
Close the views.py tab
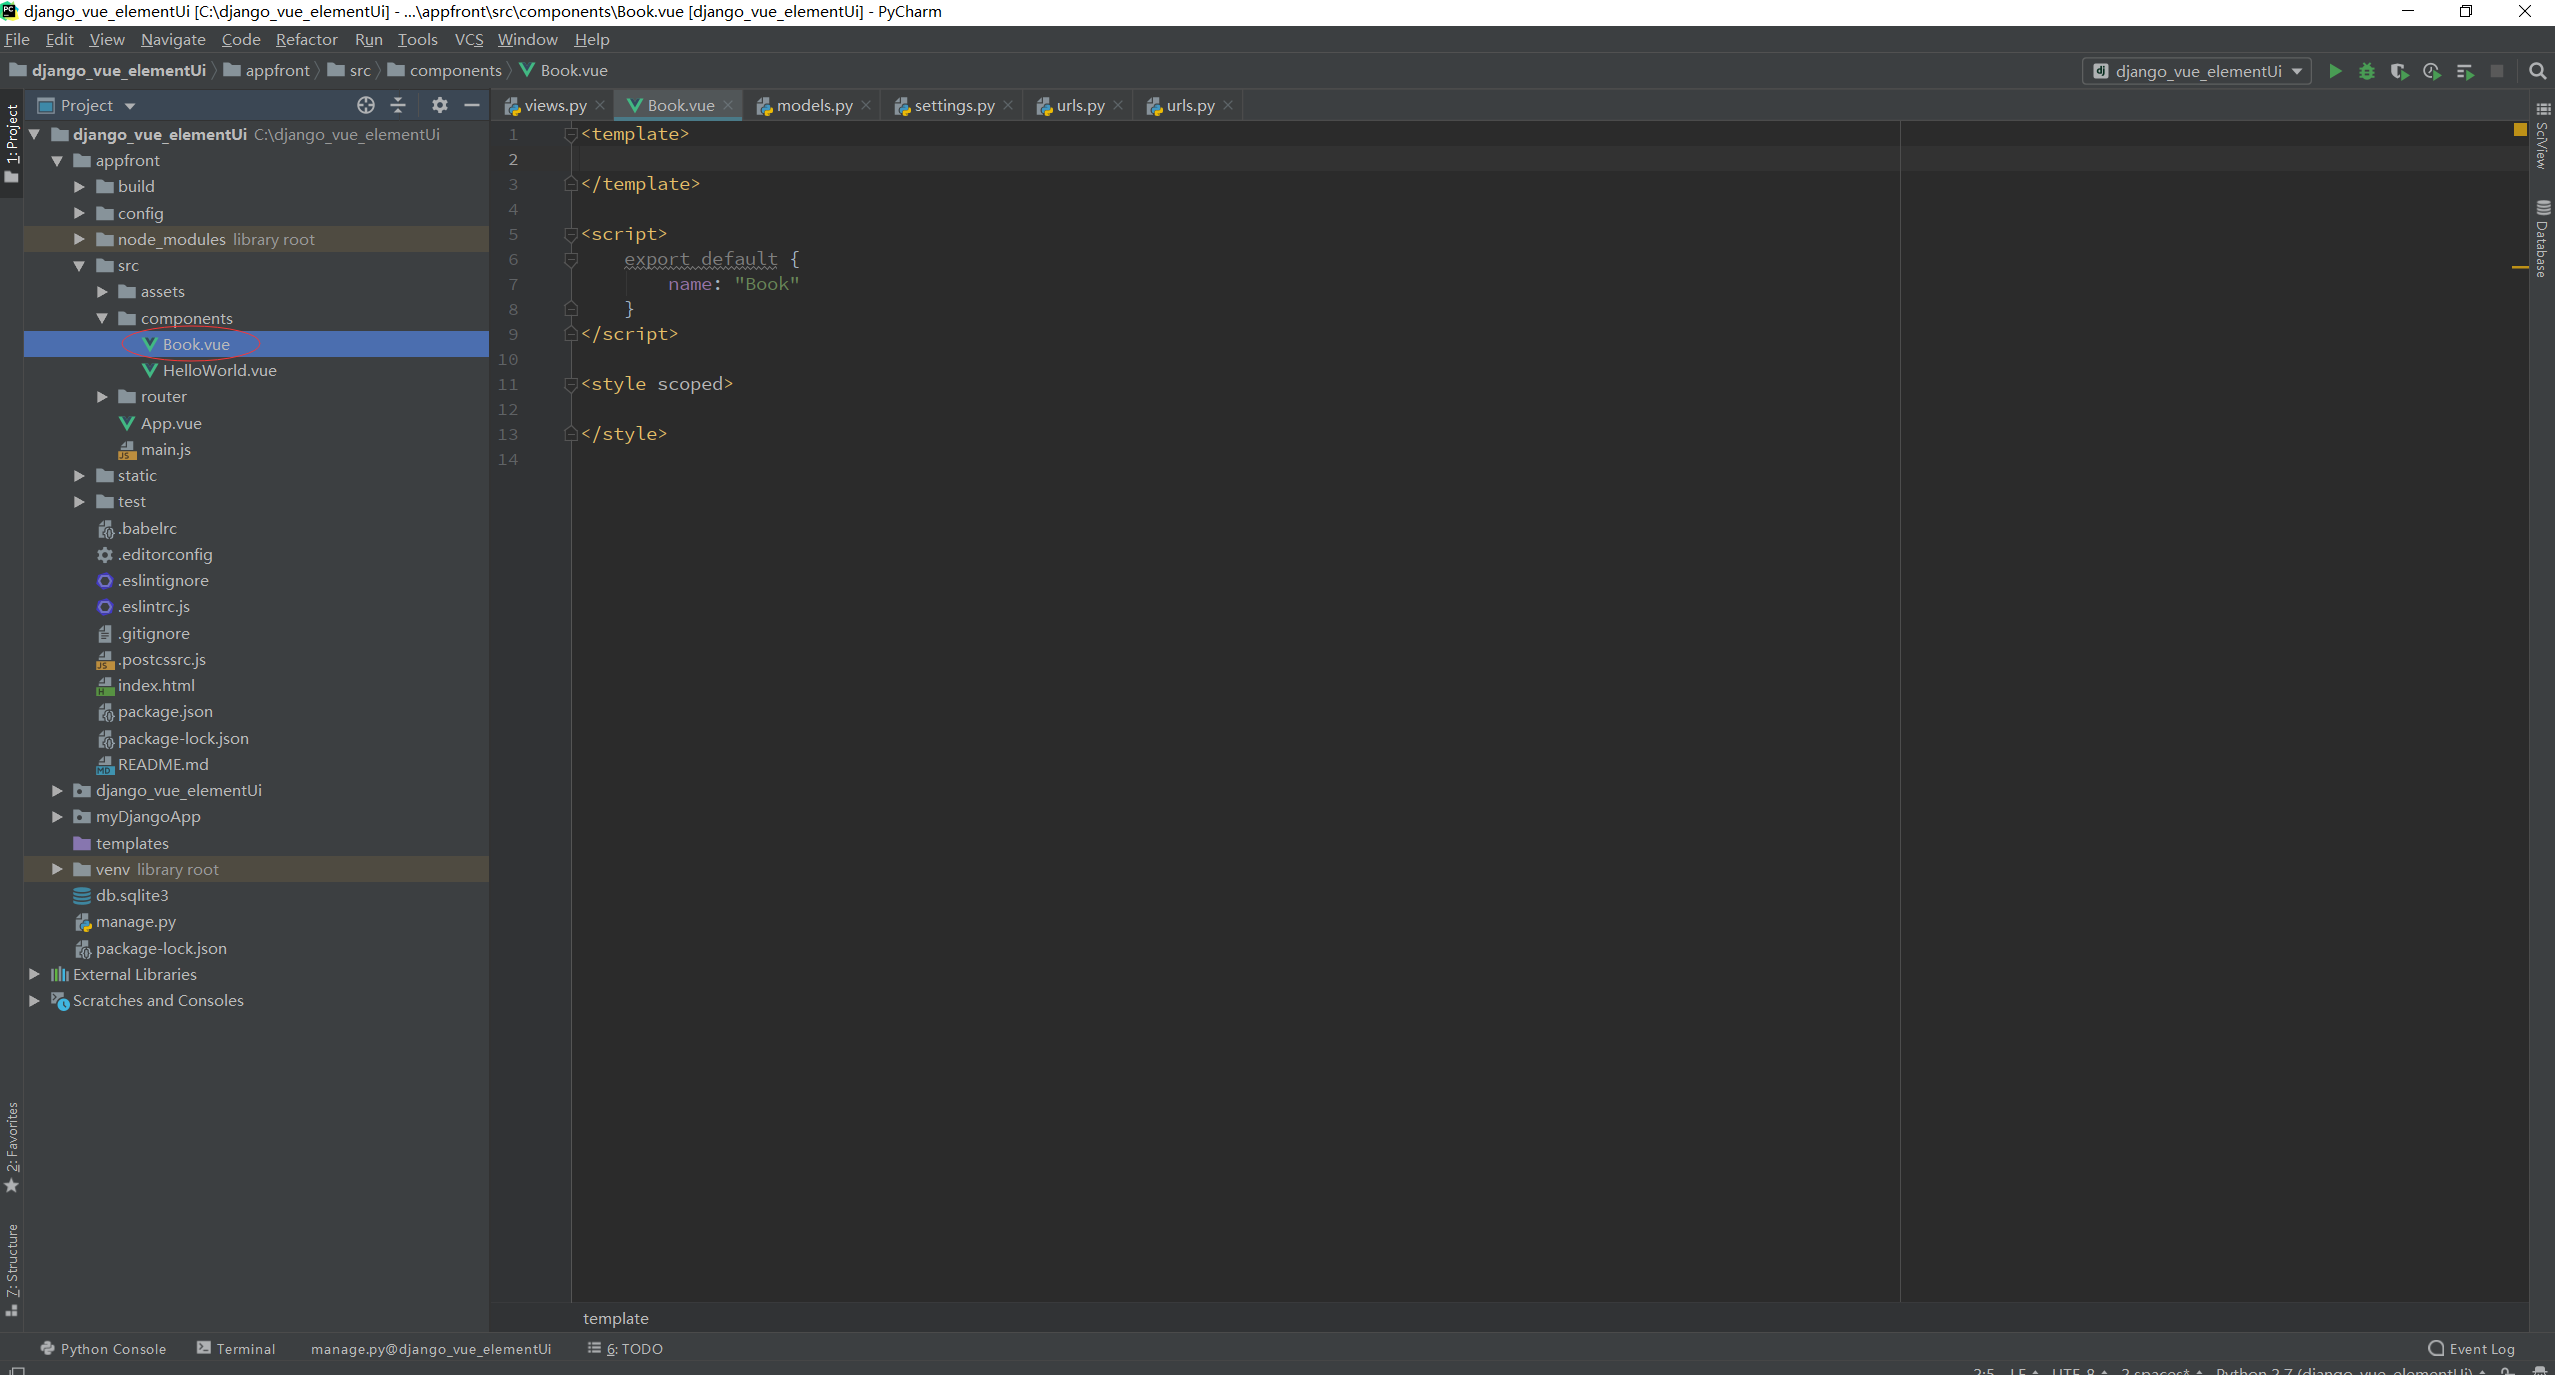600,105
